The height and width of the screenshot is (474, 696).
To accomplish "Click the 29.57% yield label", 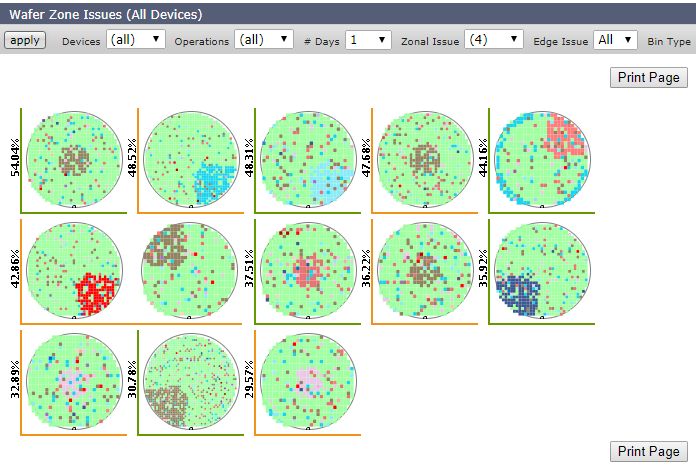I will (x=249, y=379).
